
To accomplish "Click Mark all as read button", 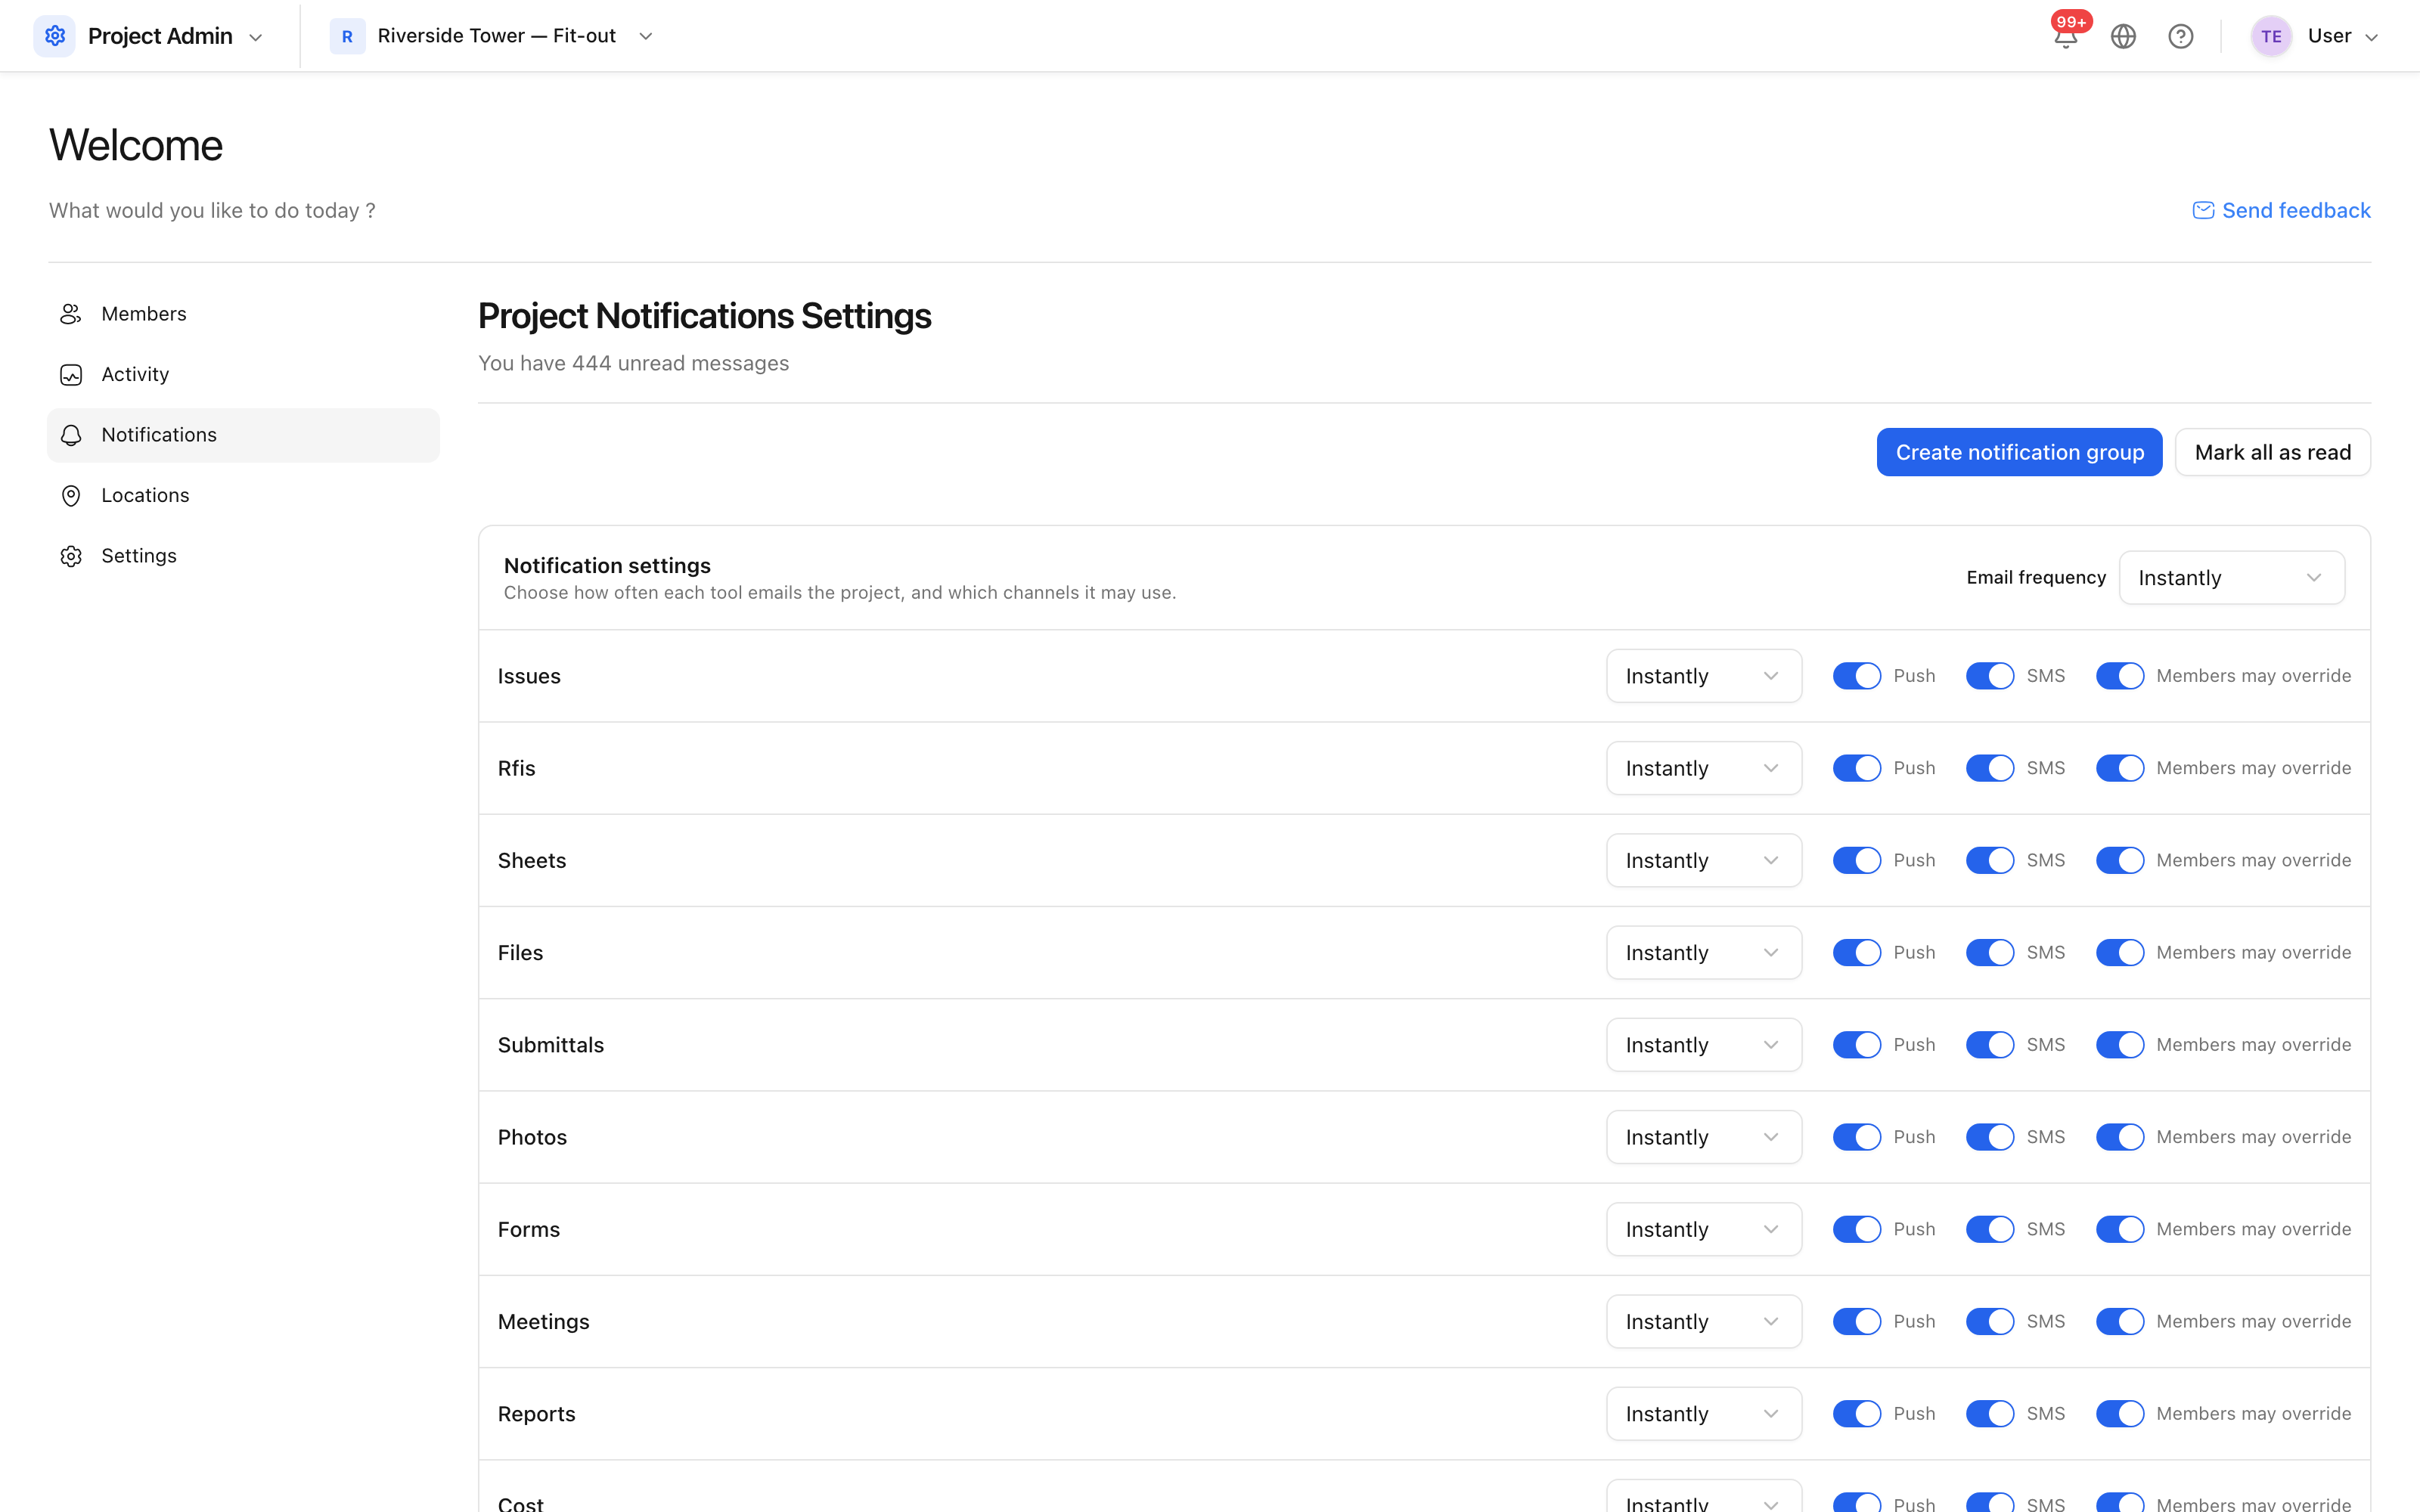I will 2272,452.
